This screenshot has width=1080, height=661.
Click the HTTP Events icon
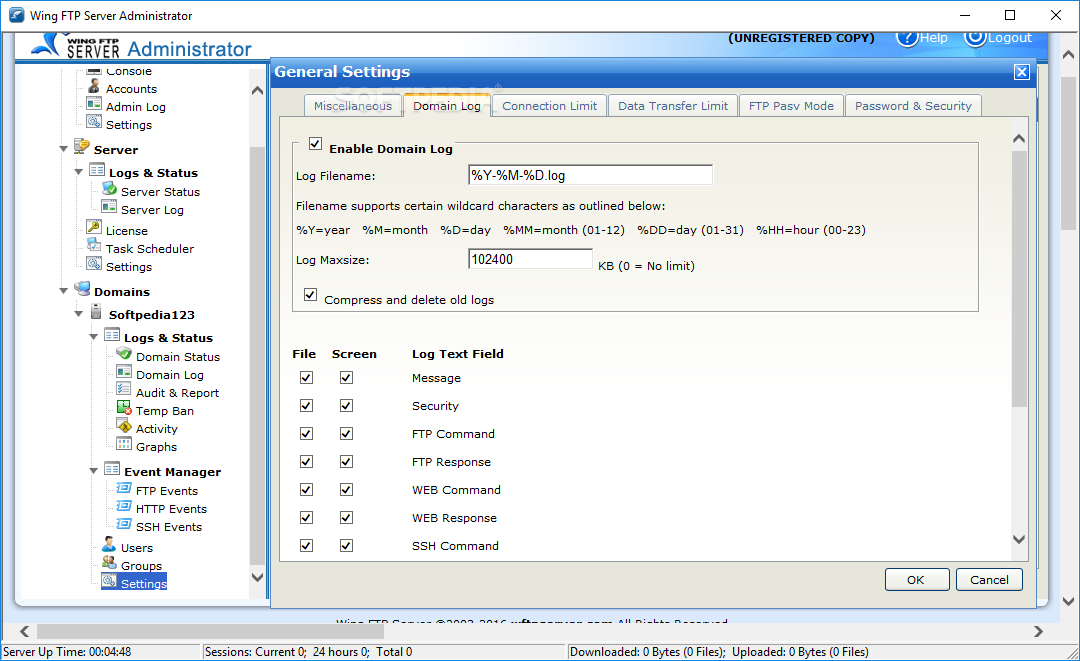[124, 506]
